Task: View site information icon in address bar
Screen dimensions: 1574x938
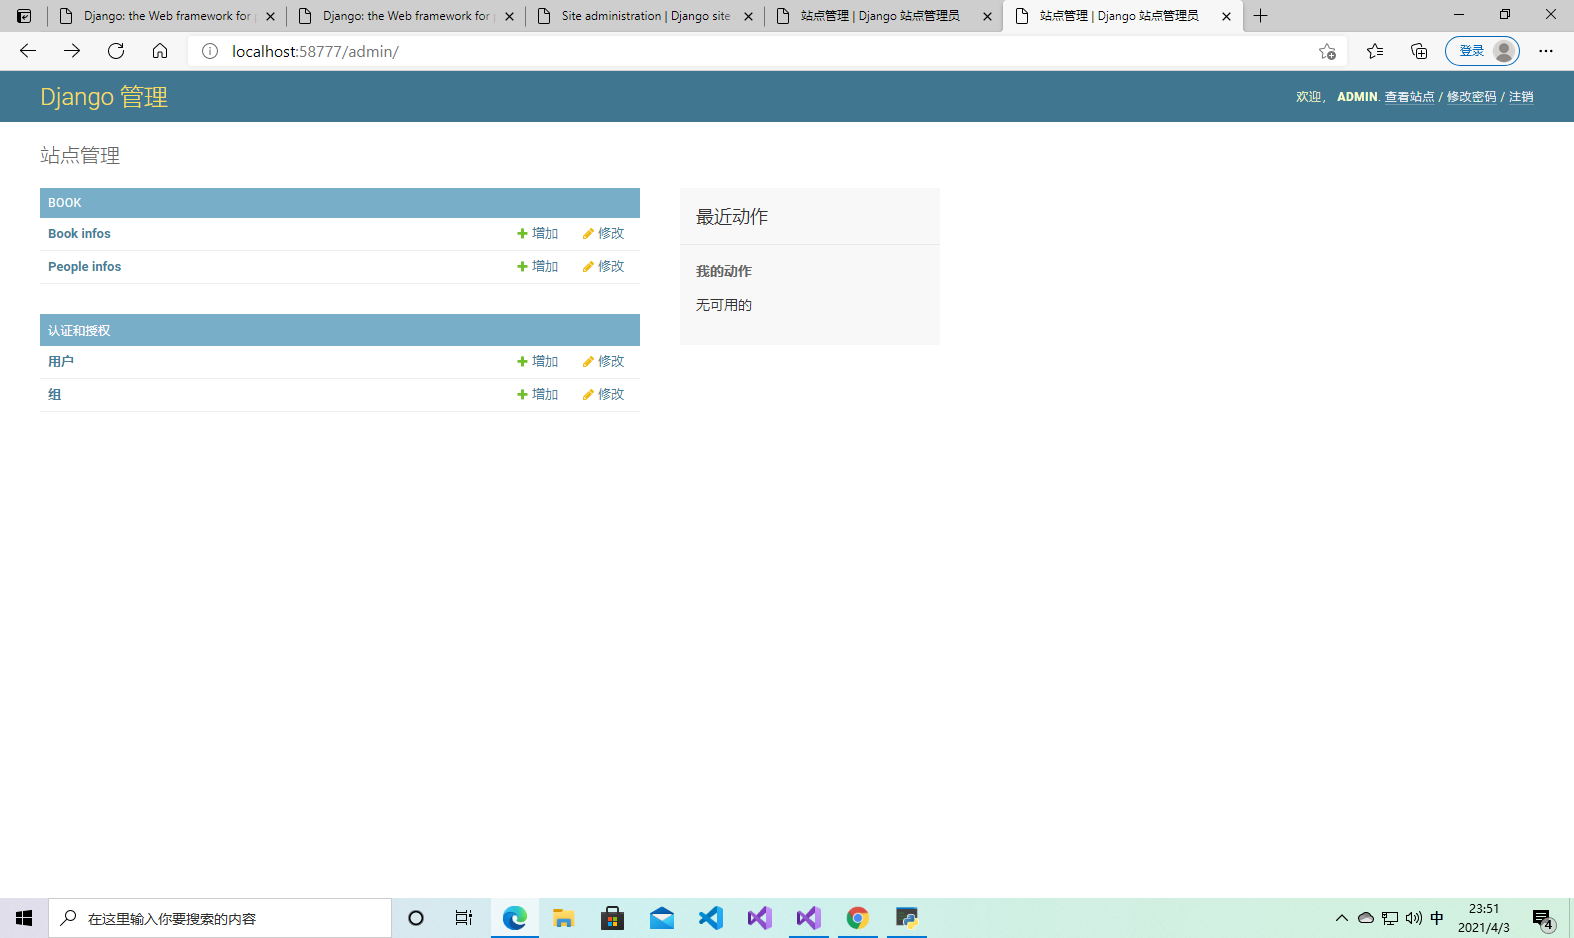Action: pyautogui.click(x=210, y=51)
